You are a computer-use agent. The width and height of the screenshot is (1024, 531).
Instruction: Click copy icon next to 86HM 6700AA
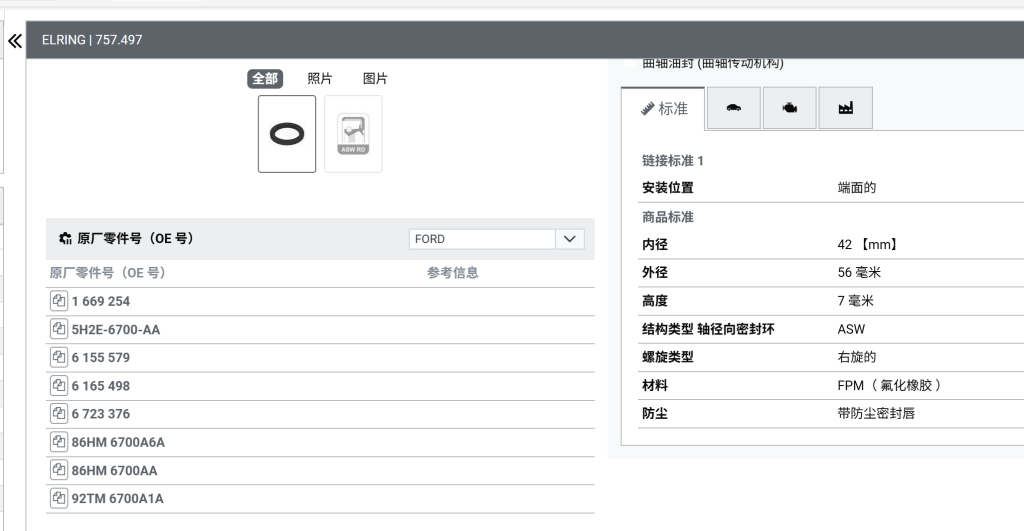(x=58, y=470)
